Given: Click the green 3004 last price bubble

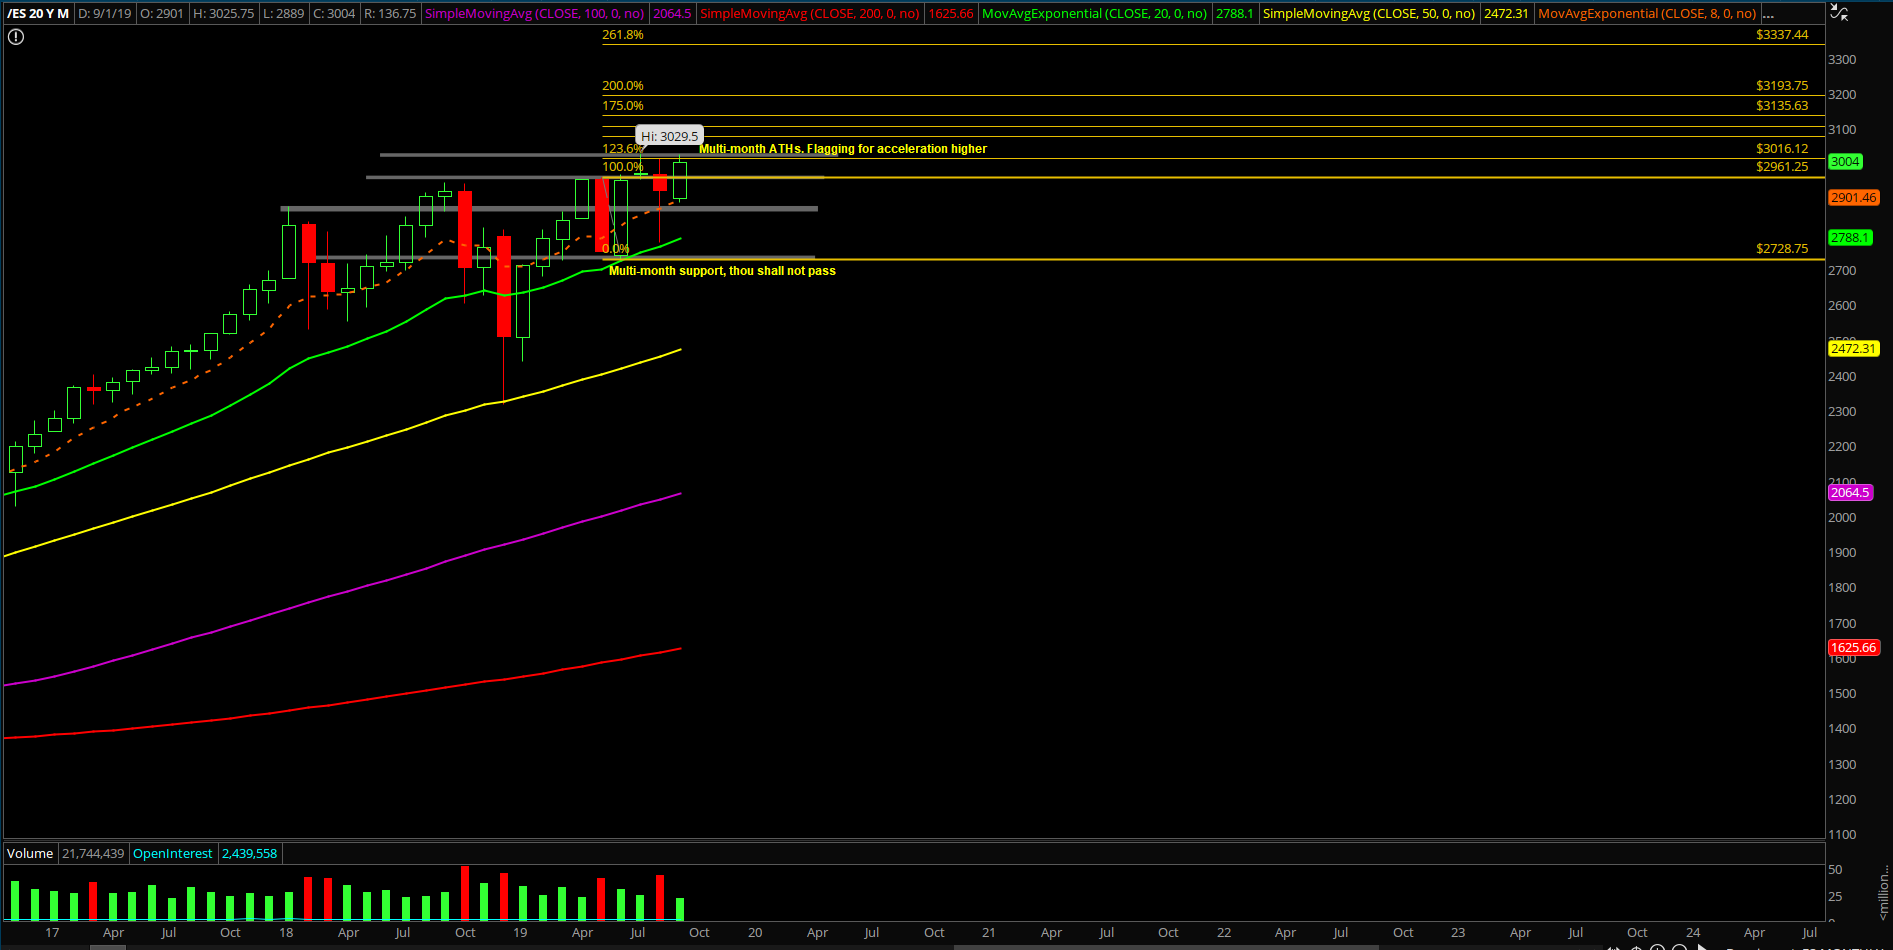Looking at the screenshot, I should 1845,162.
